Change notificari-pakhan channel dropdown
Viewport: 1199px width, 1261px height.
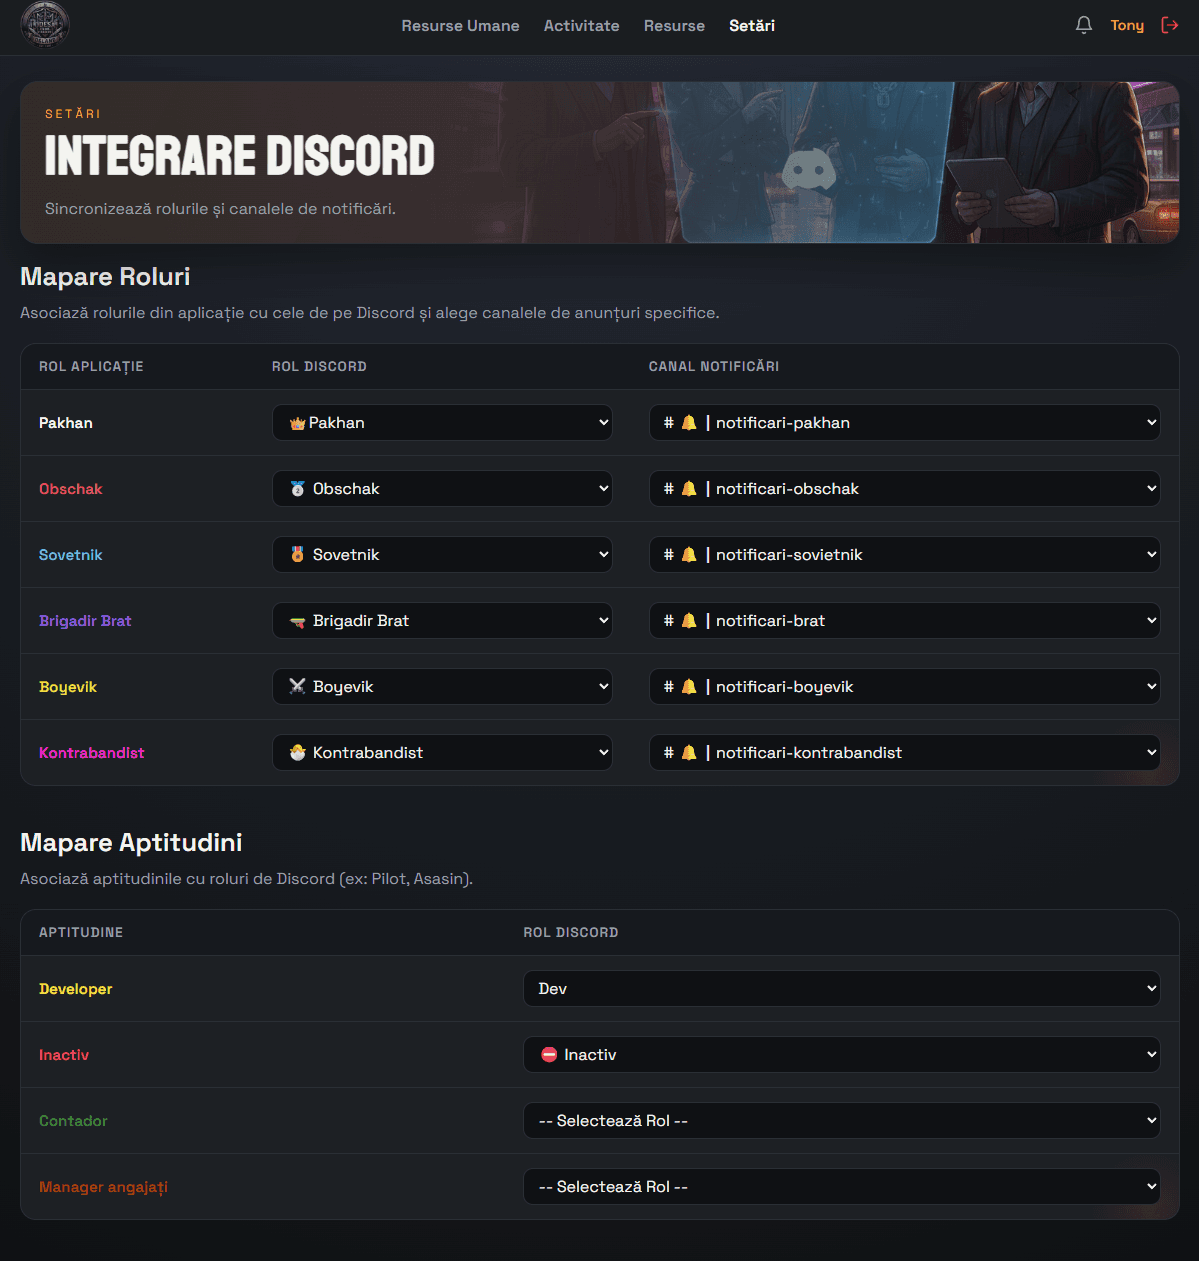905,423
